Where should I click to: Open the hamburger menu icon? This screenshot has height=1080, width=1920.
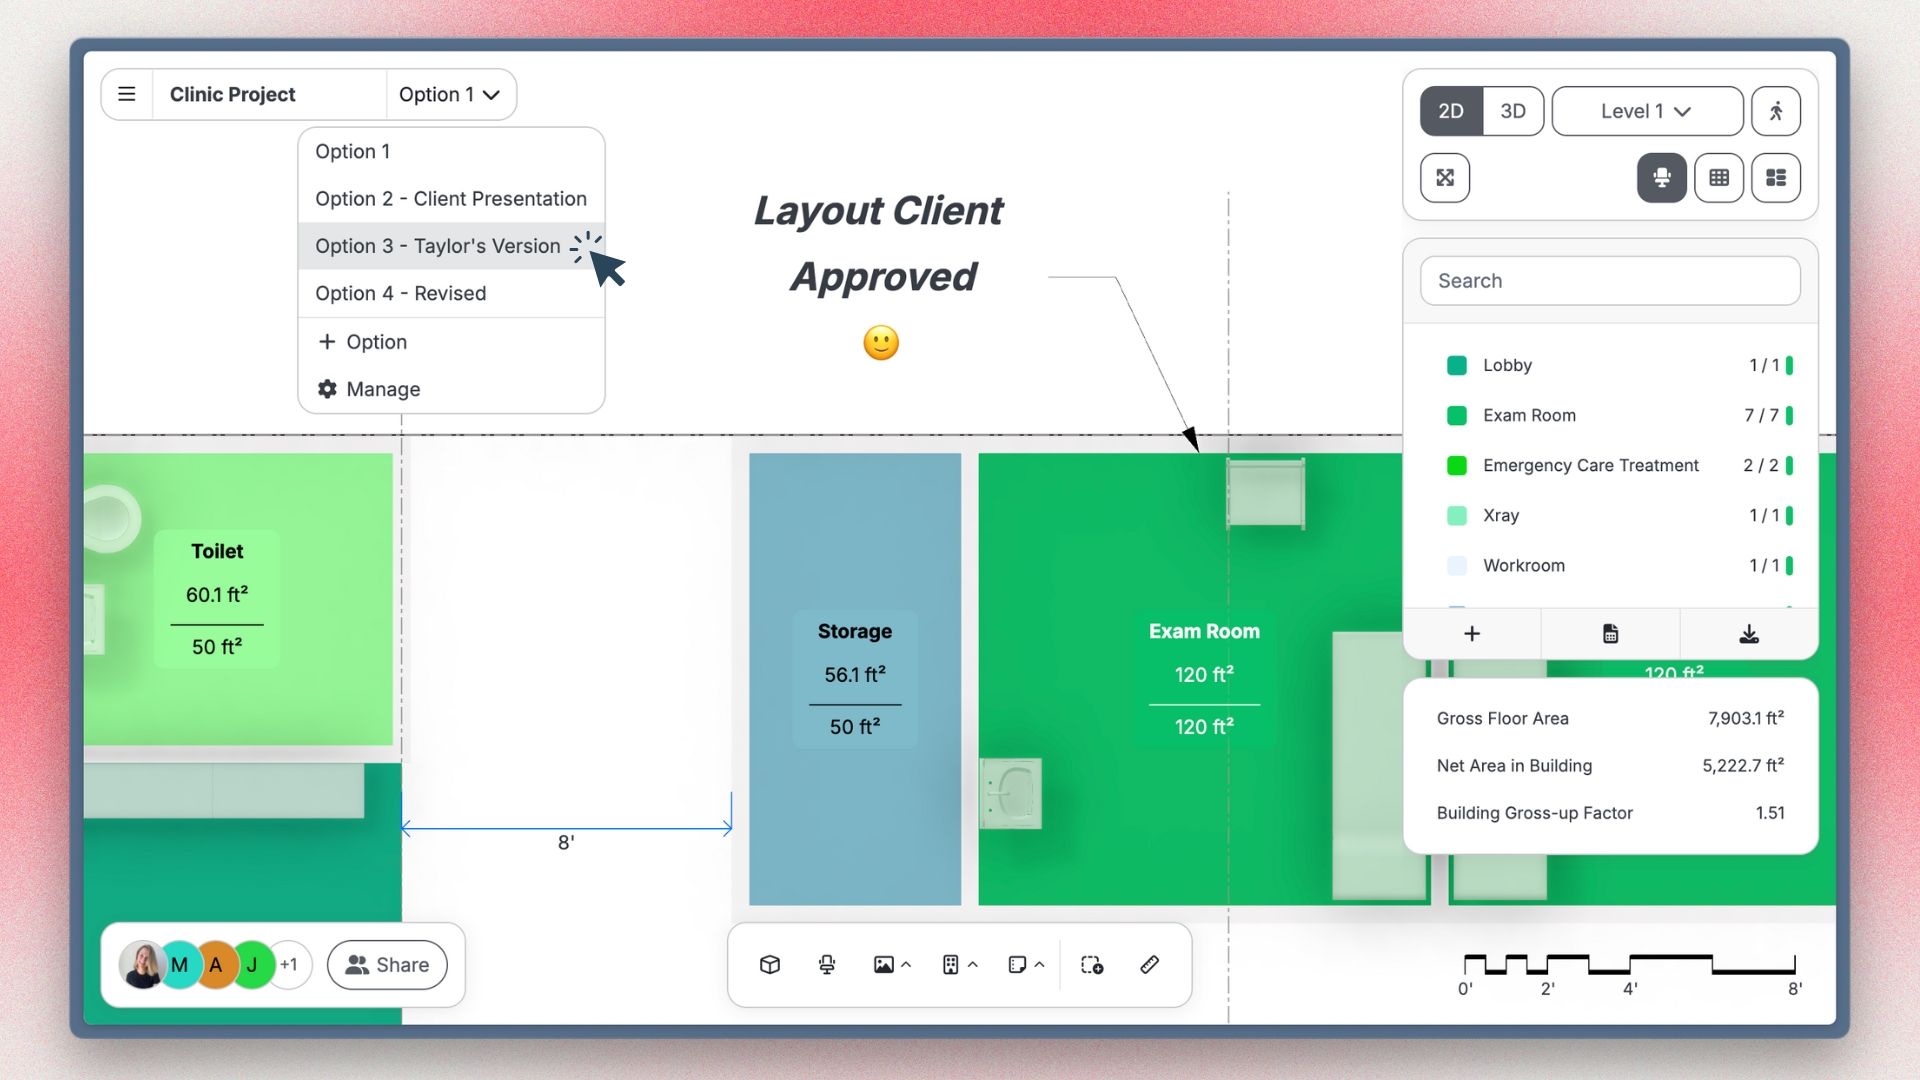click(x=127, y=94)
